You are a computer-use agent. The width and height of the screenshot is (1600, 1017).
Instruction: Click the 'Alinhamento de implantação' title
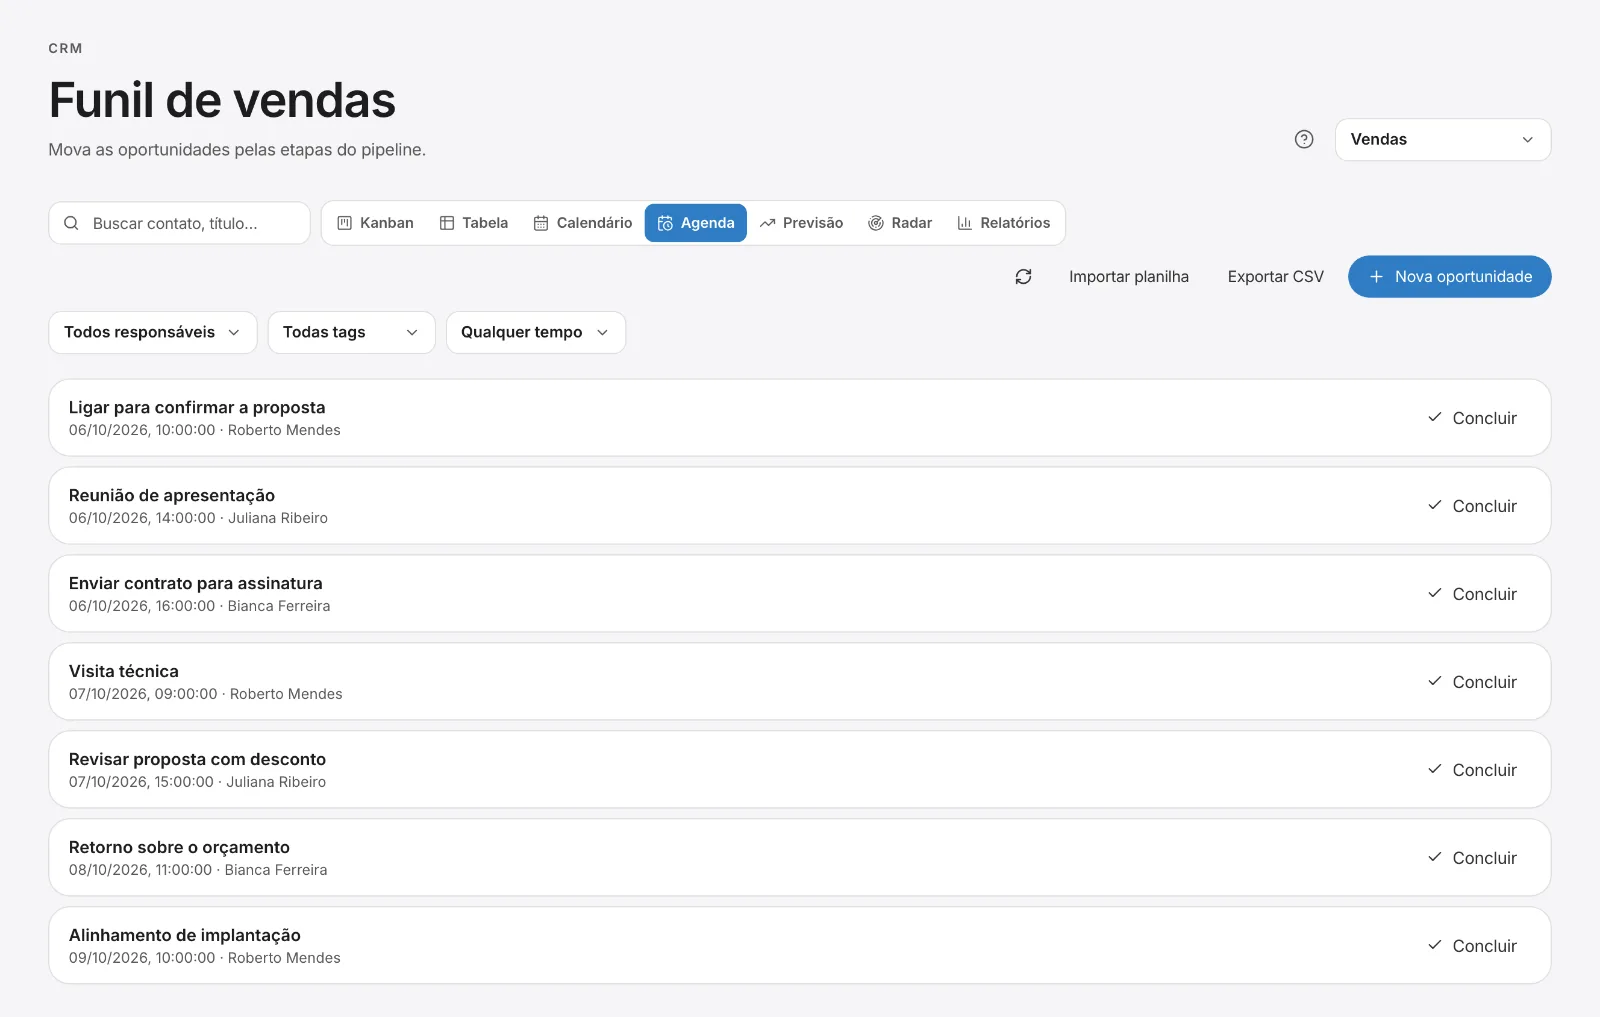tap(185, 935)
